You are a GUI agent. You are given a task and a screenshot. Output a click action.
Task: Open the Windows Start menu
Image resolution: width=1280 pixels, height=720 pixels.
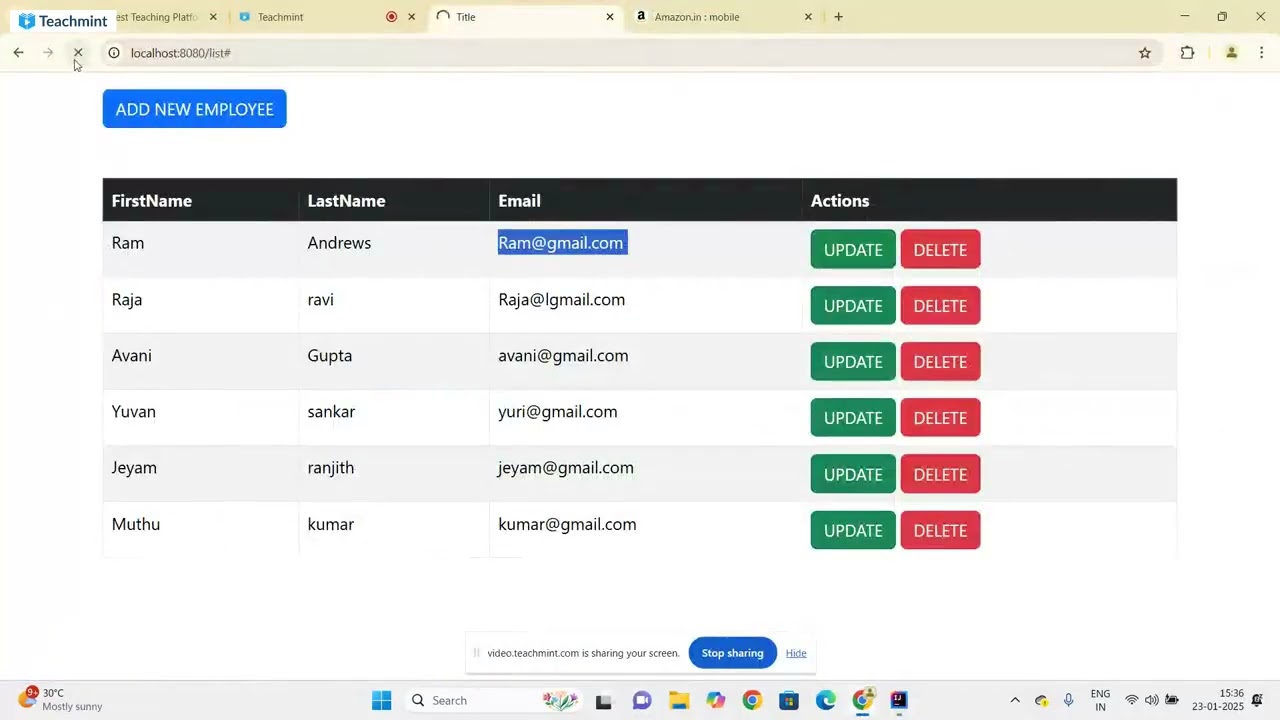tap(382, 700)
